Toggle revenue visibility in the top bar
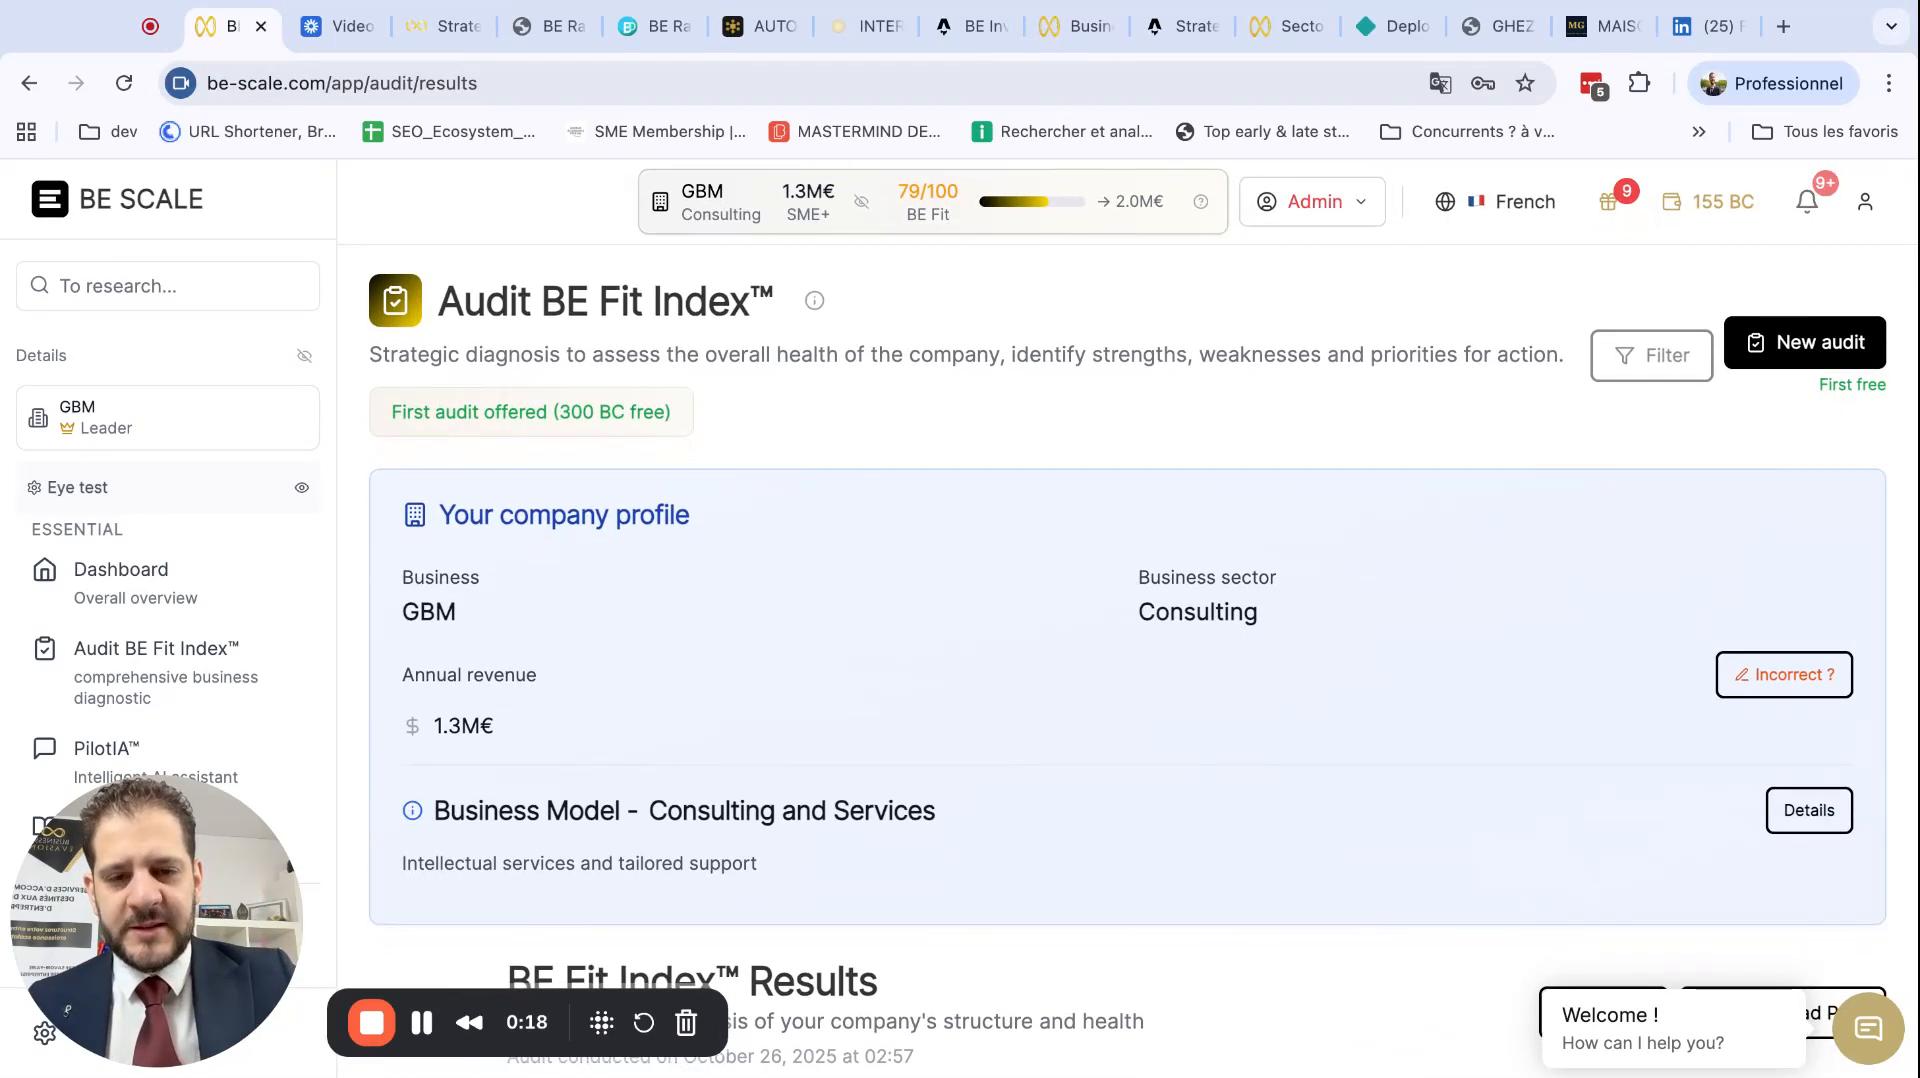The height and width of the screenshot is (1078, 1920). (x=861, y=201)
